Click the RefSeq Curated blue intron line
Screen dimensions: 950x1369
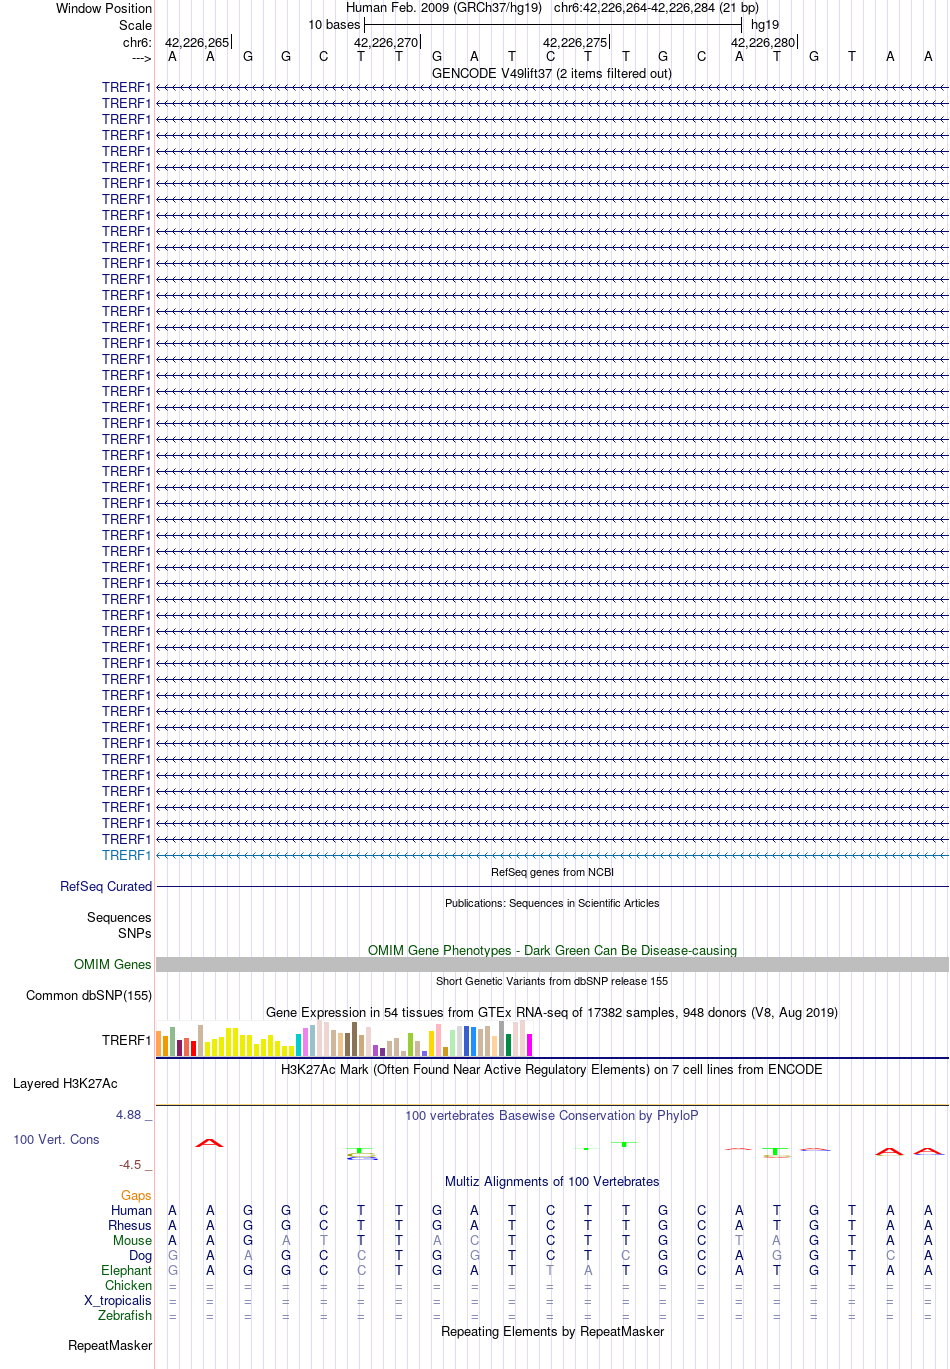(552, 887)
